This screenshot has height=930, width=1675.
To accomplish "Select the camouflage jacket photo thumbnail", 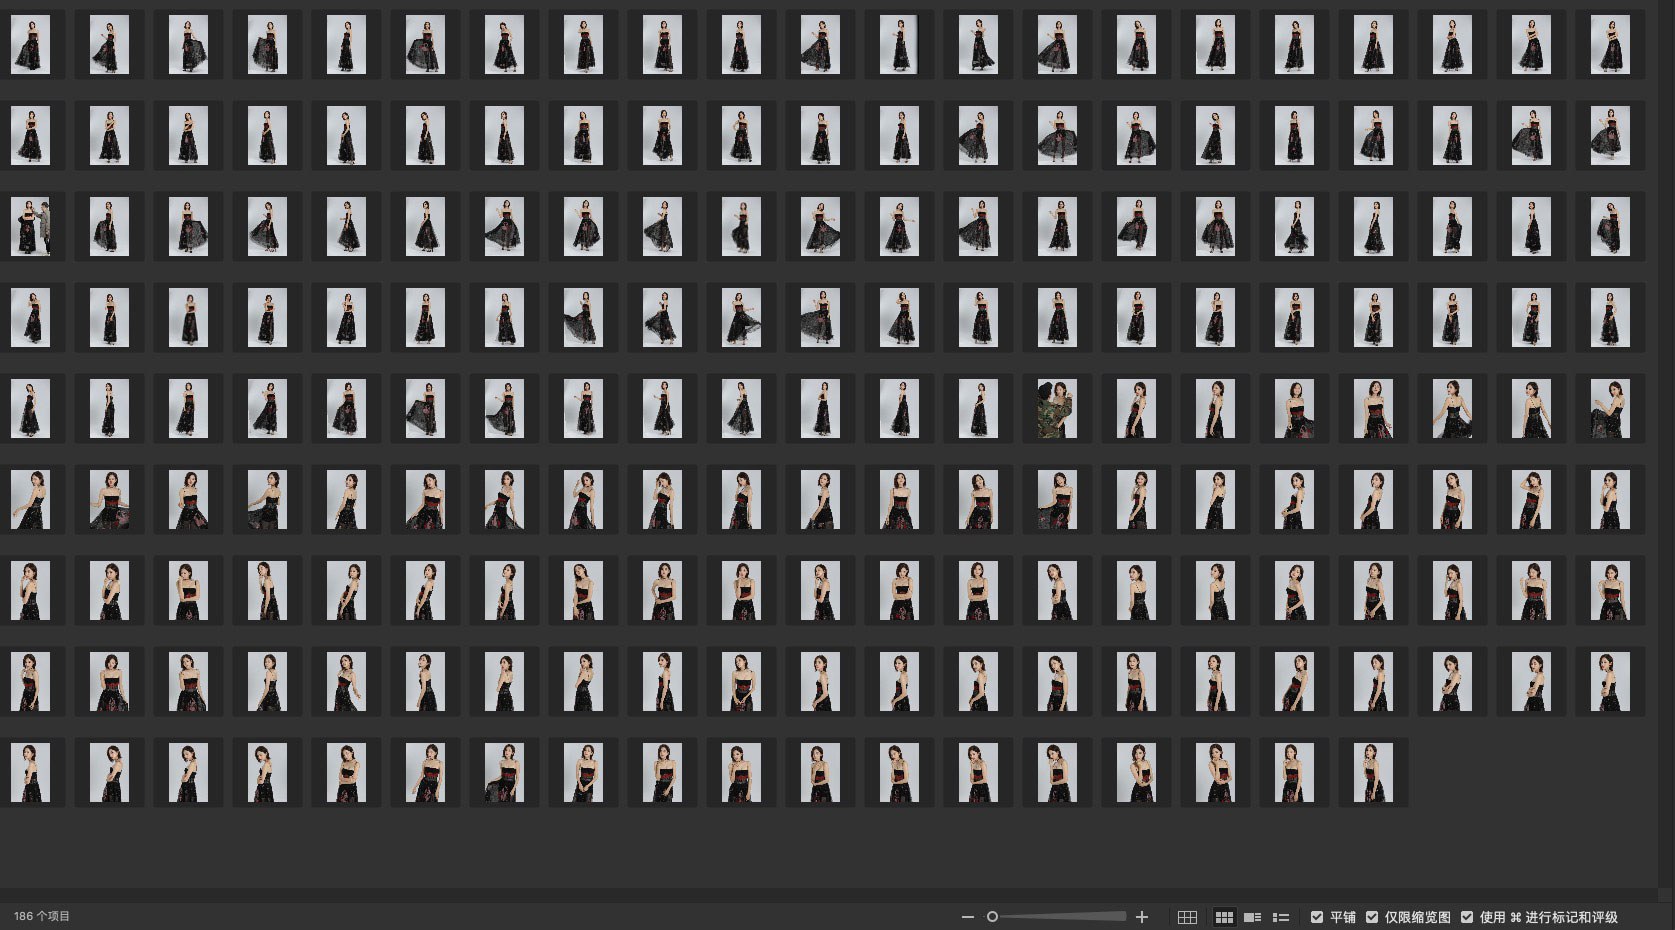I will point(1057,409).
